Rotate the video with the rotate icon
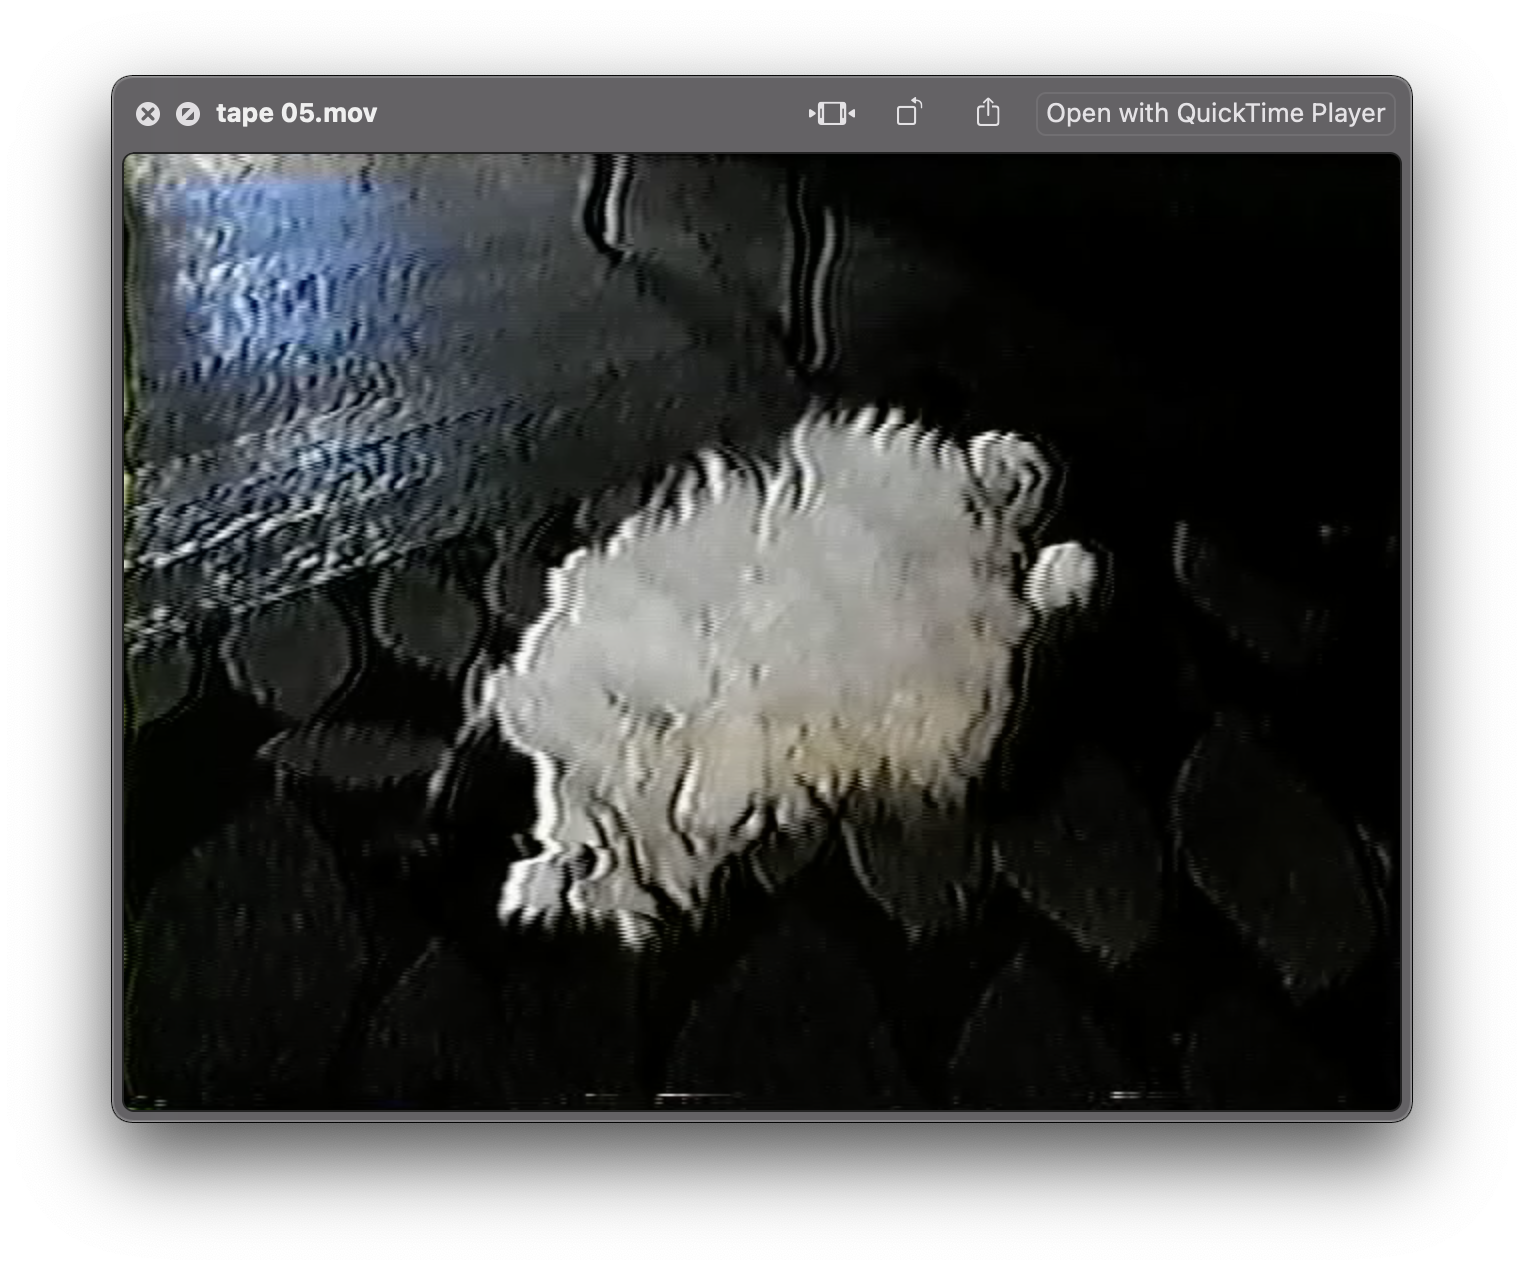The image size is (1524, 1270). pyautogui.click(x=909, y=112)
